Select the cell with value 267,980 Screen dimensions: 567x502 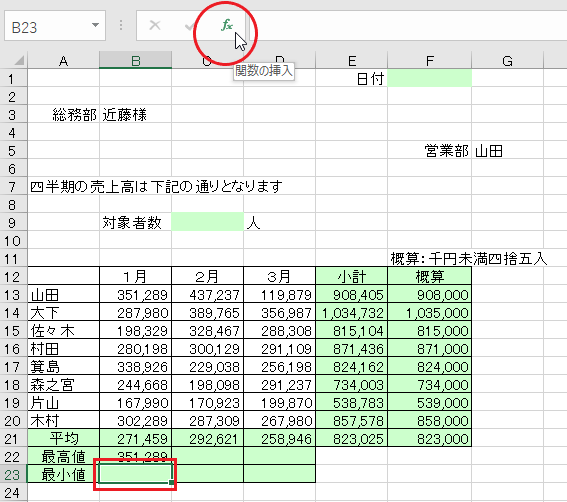pos(280,420)
